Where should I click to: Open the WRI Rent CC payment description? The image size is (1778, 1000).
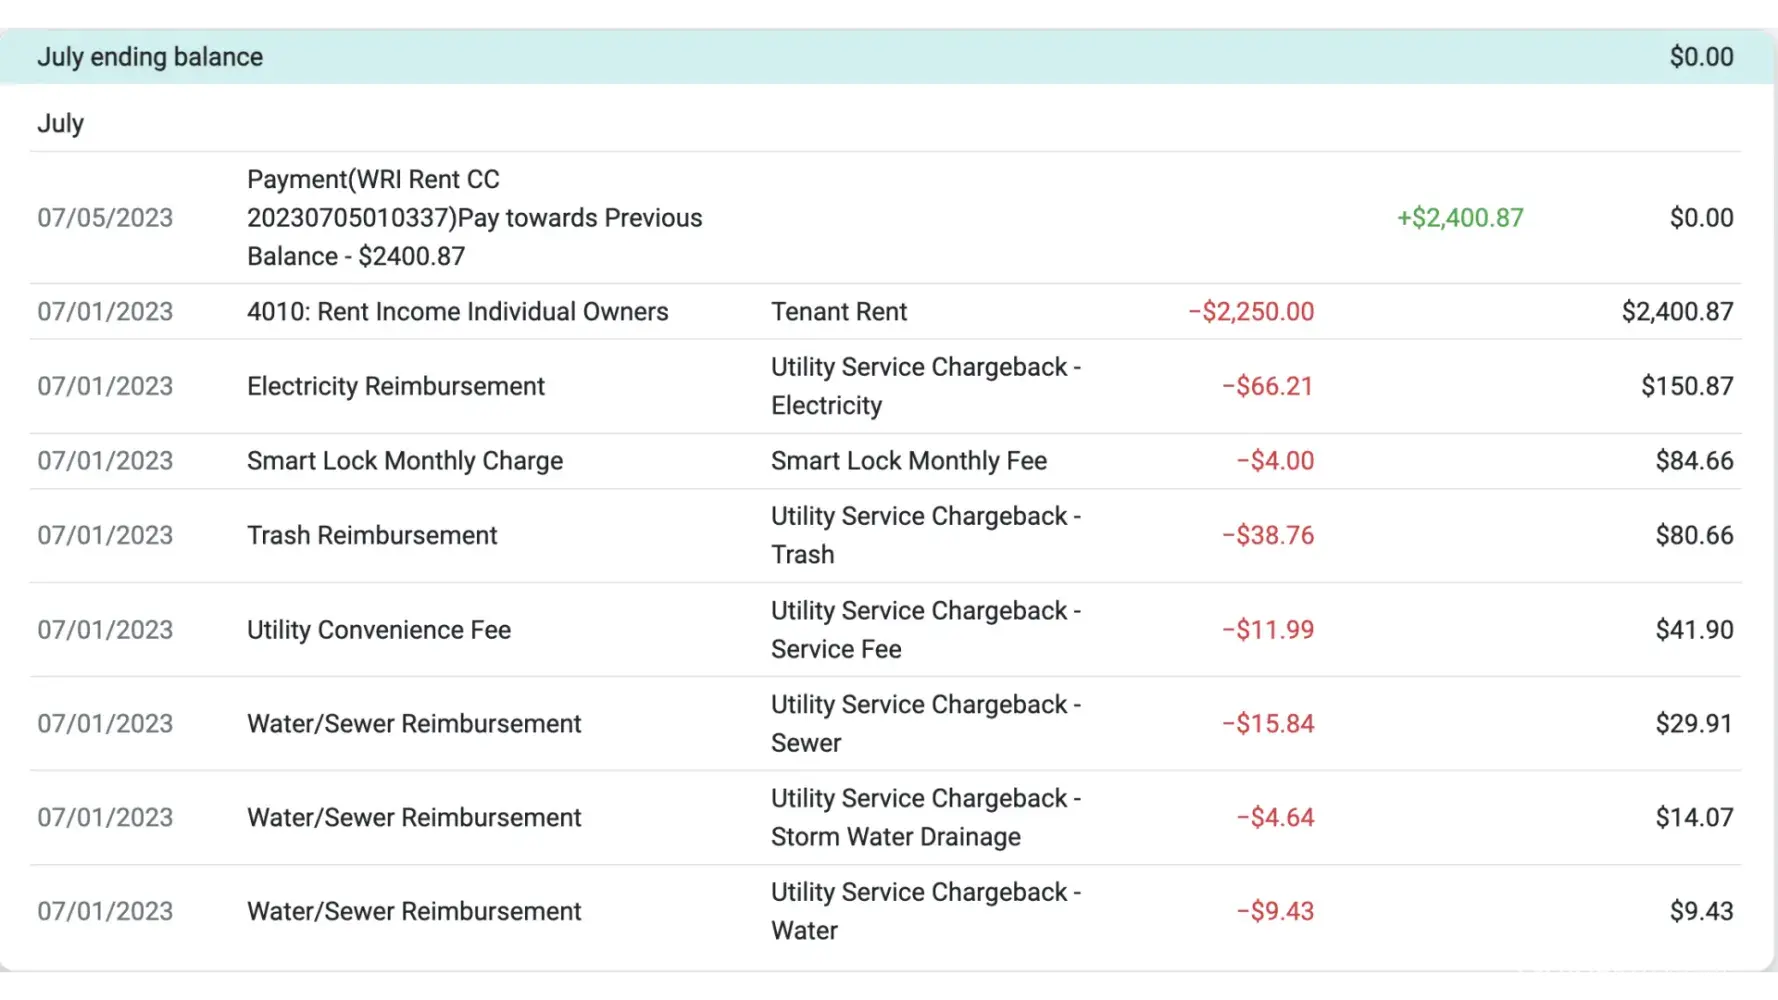[475, 218]
